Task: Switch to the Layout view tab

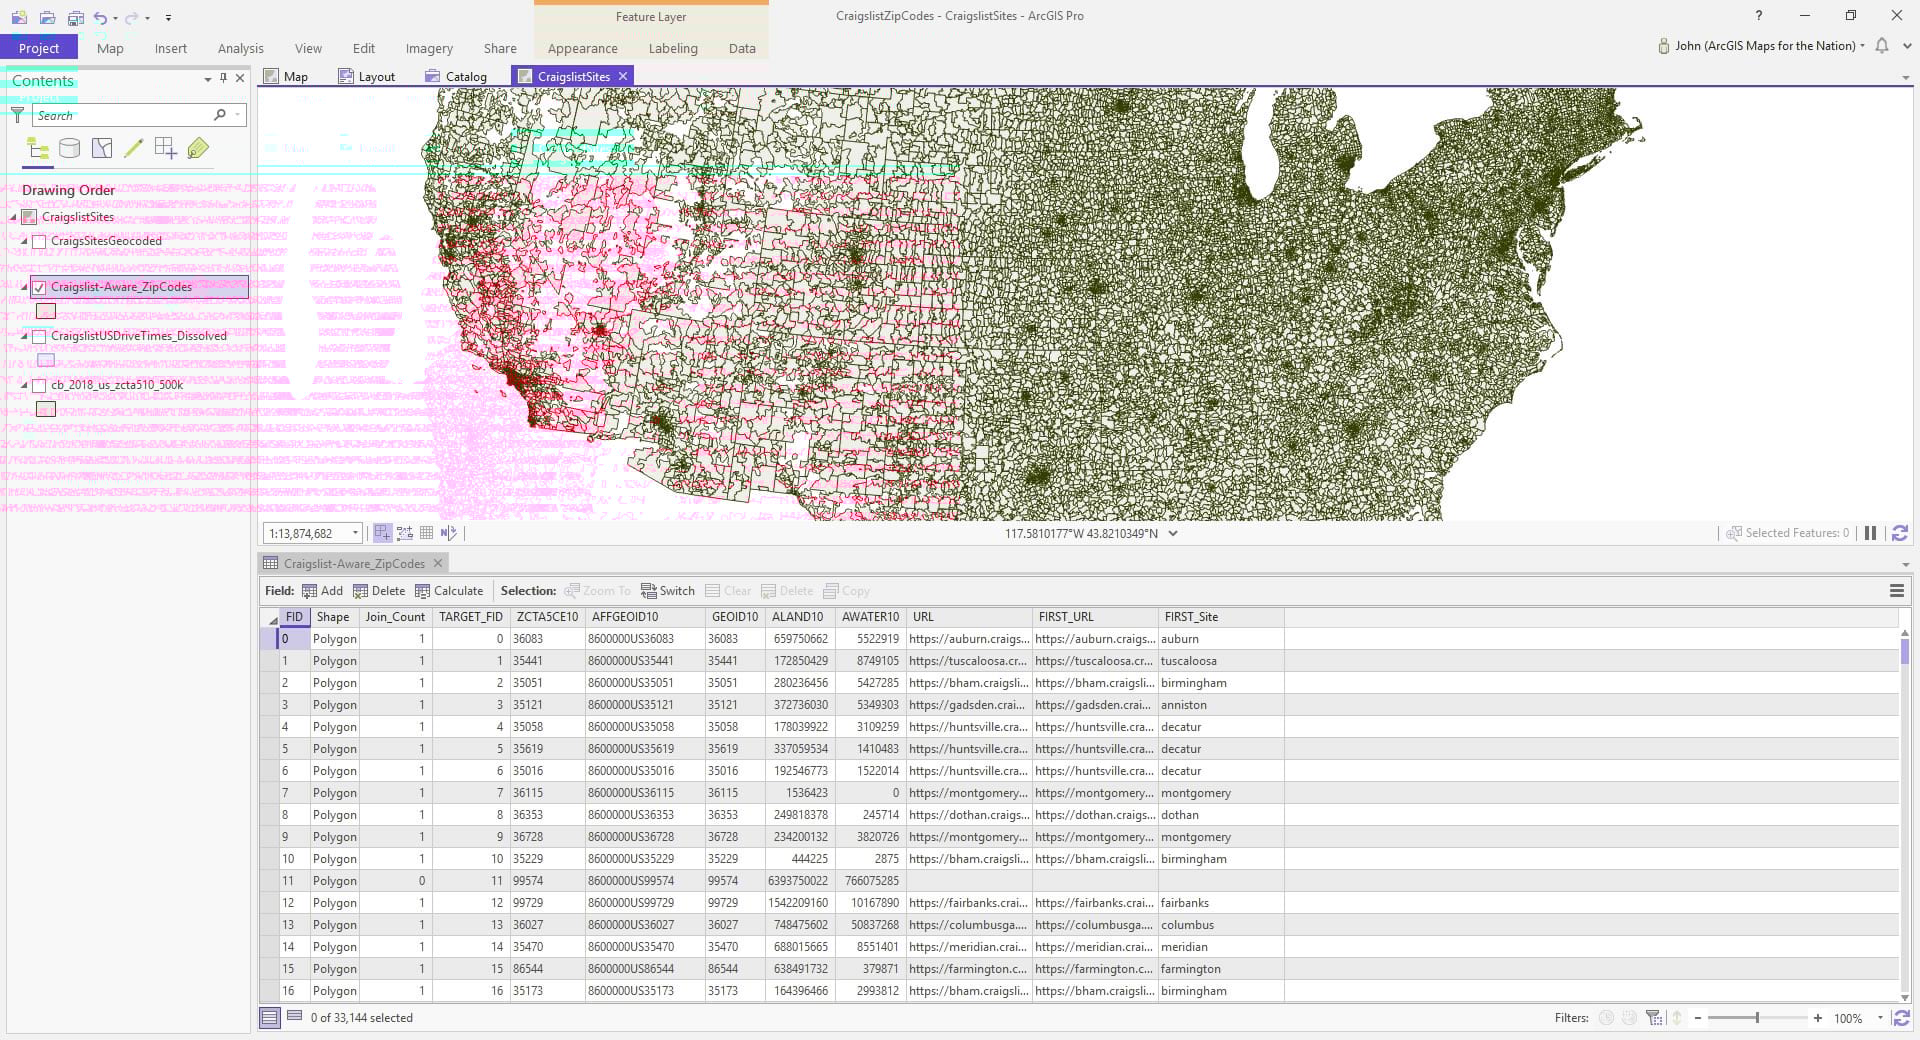Action: pyautogui.click(x=367, y=77)
